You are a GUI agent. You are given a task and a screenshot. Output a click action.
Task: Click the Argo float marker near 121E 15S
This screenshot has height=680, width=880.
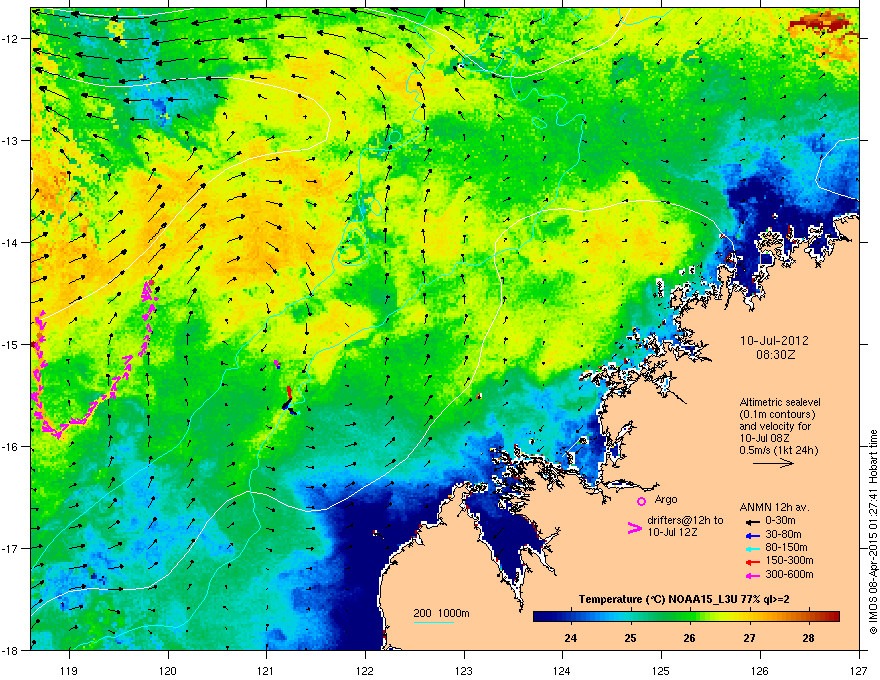[277, 364]
